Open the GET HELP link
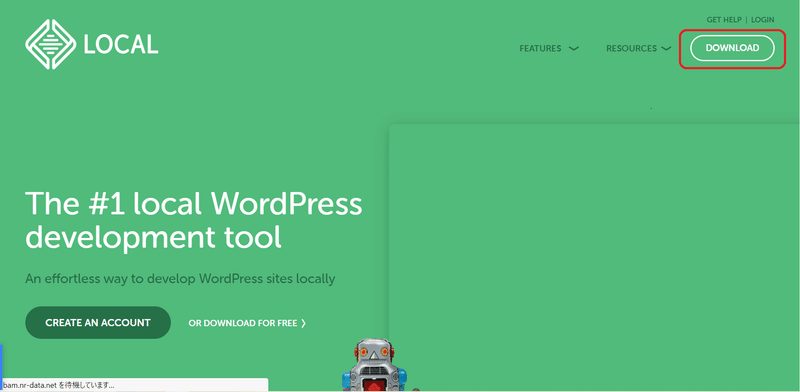This screenshot has height=392, width=800. (x=724, y=20)
